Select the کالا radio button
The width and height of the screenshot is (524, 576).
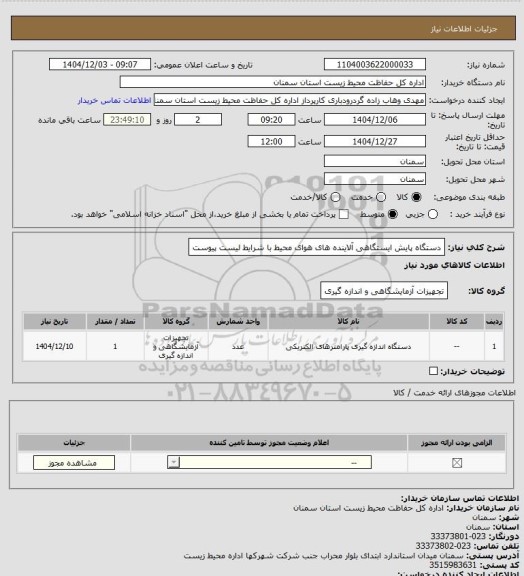pyautogui.click(x=416, y=197)
